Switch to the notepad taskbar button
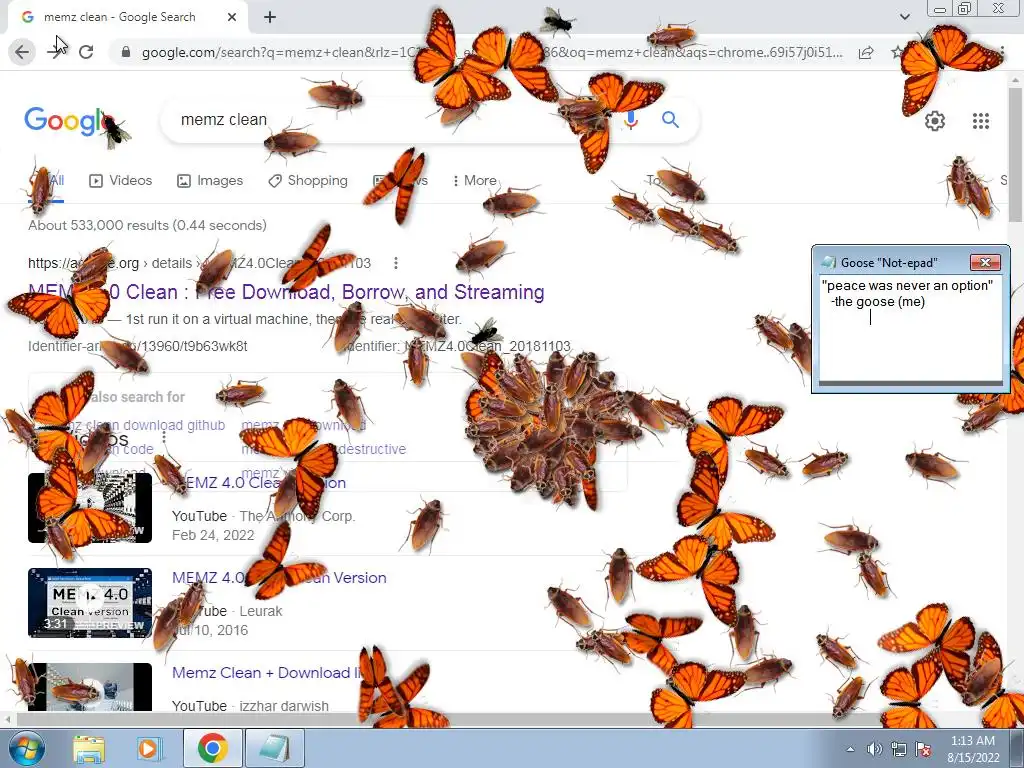Image resolution: width=1024 pixels, height=768 pixels. pyautogui.click(x=275, y=748)
